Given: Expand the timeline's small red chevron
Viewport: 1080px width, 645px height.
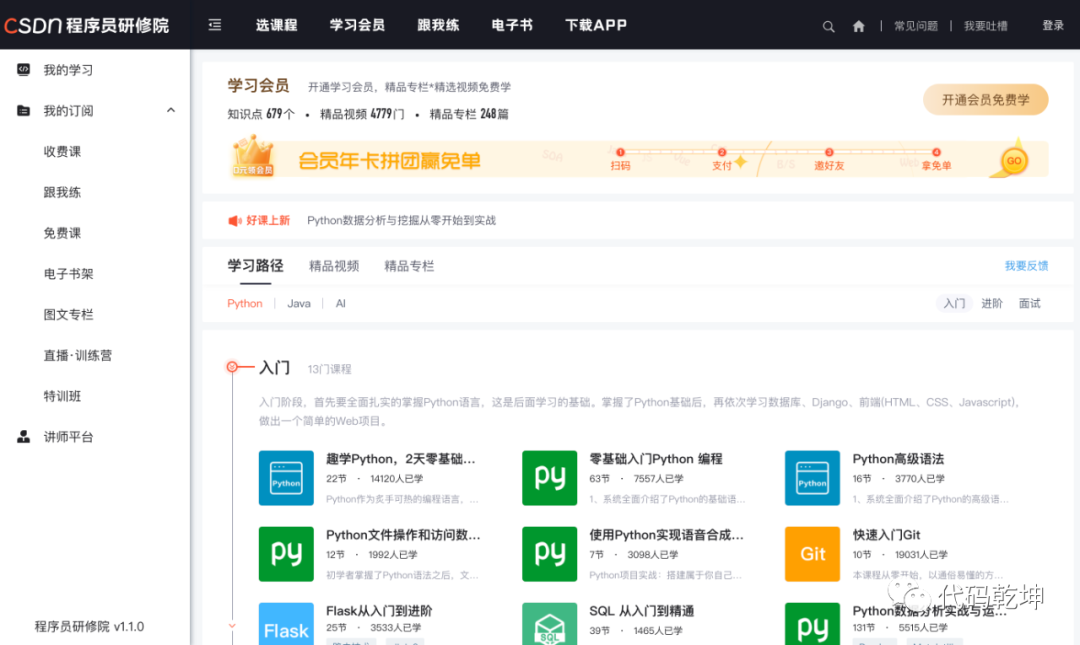Looking at the screenshot, I should (232, 626).
